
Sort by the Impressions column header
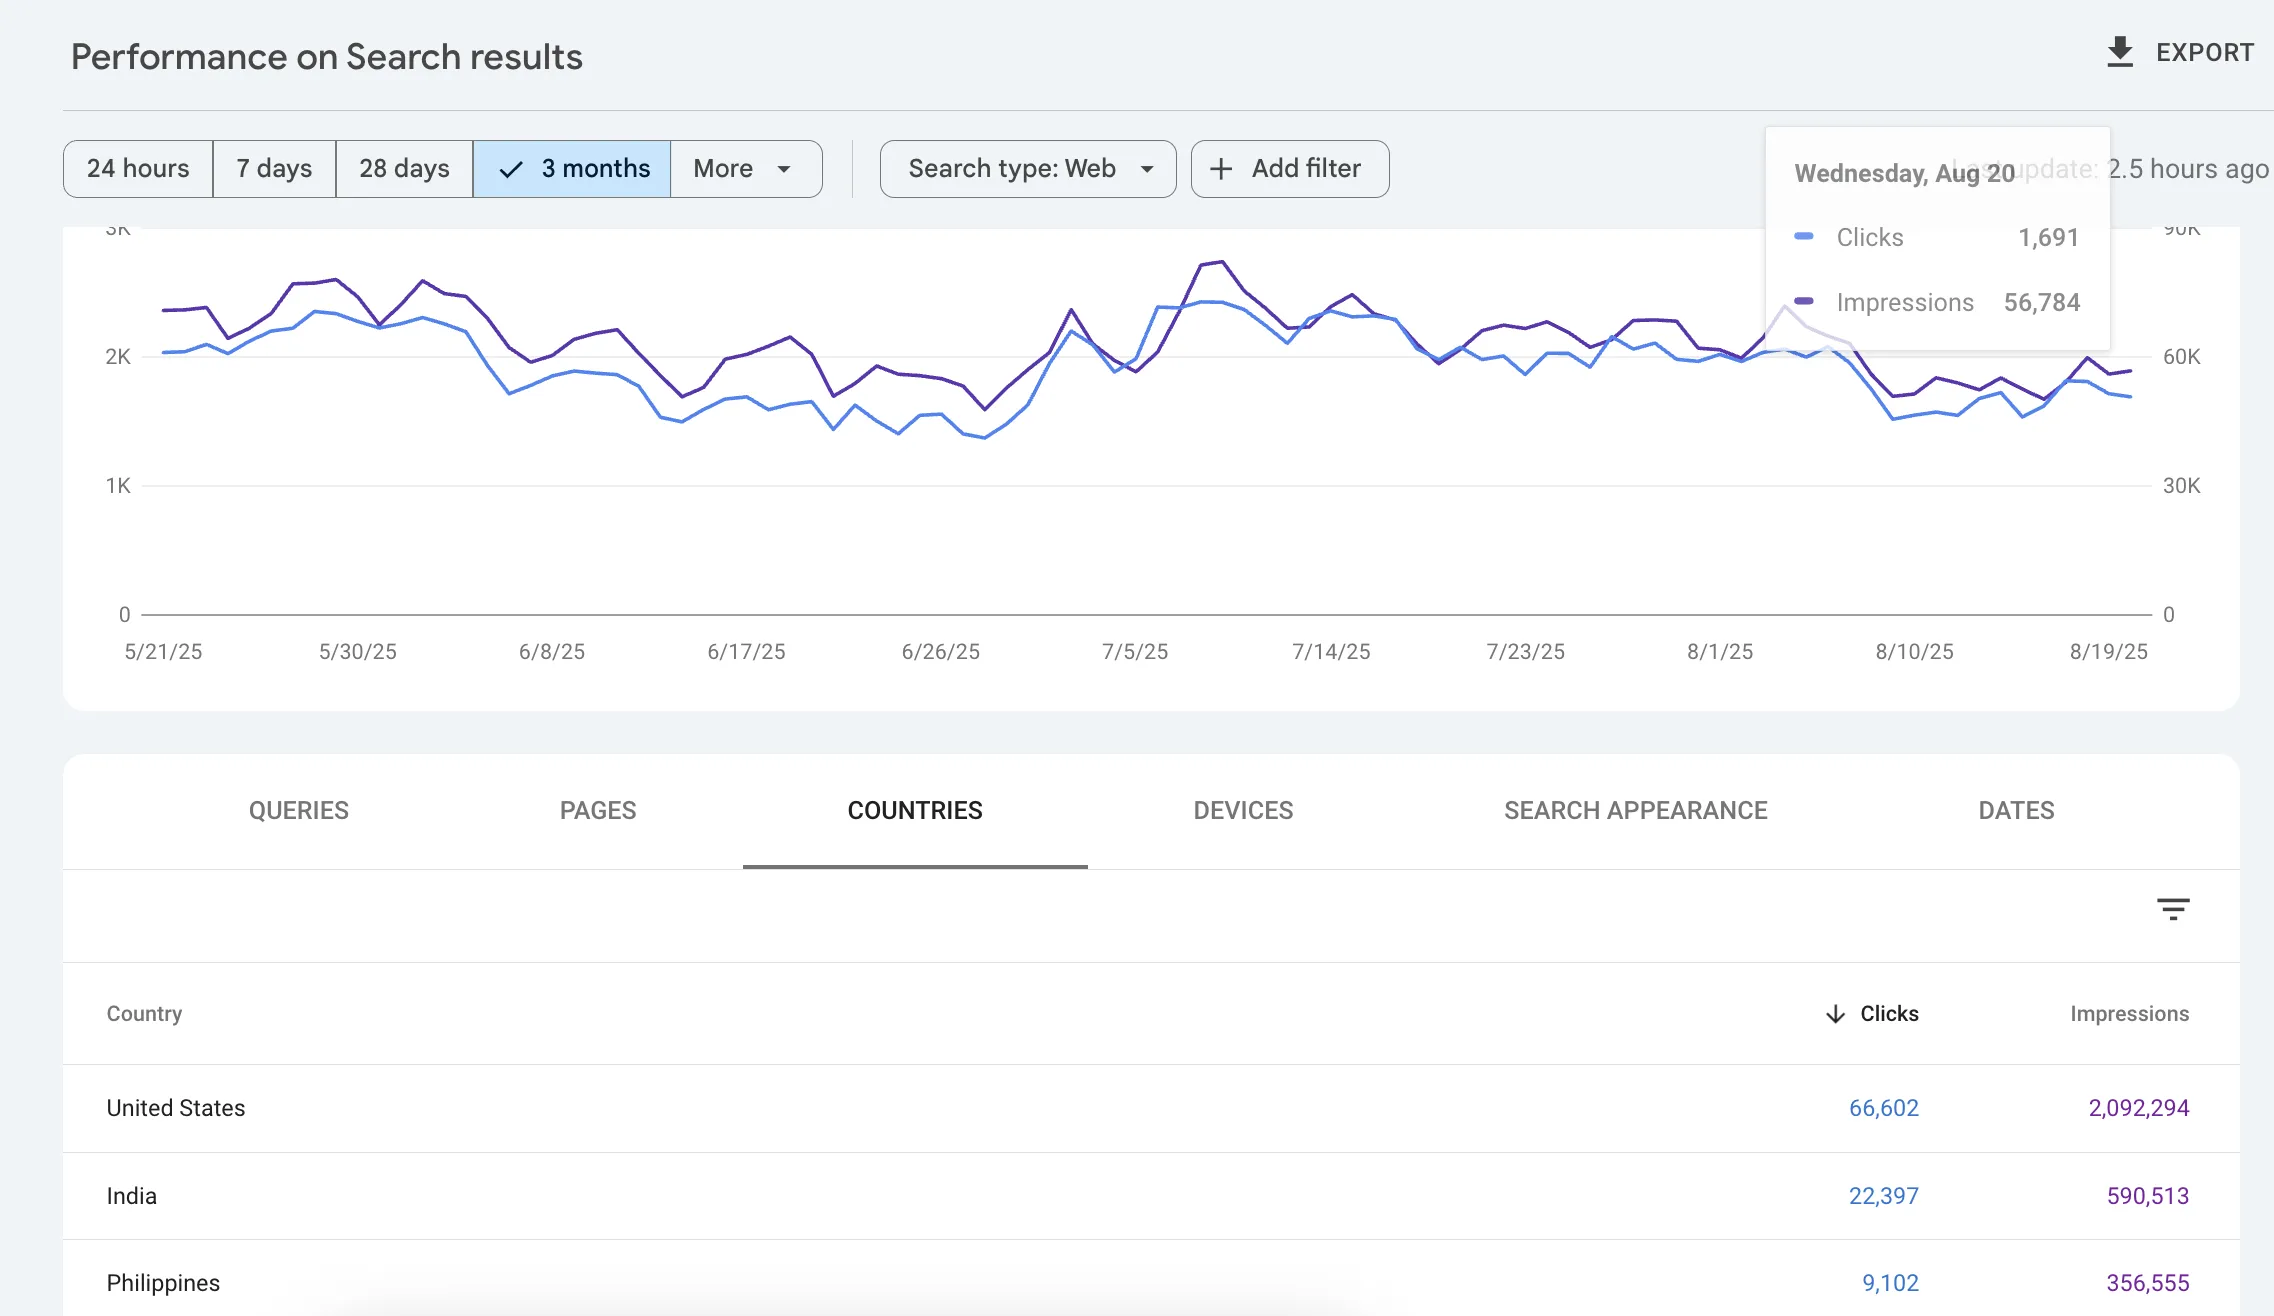click(x=2129, y=1014)
